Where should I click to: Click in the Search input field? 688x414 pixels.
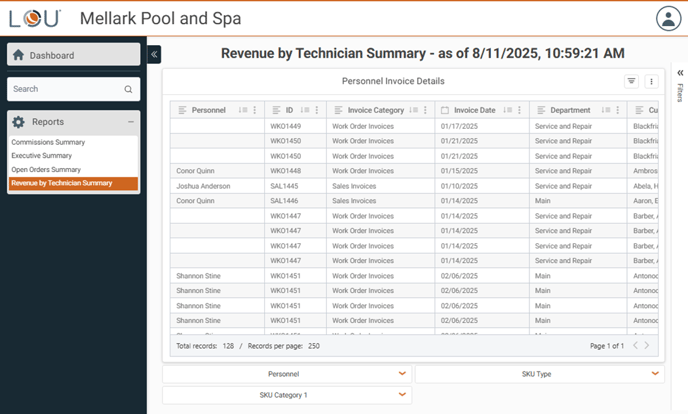(65, 89)
